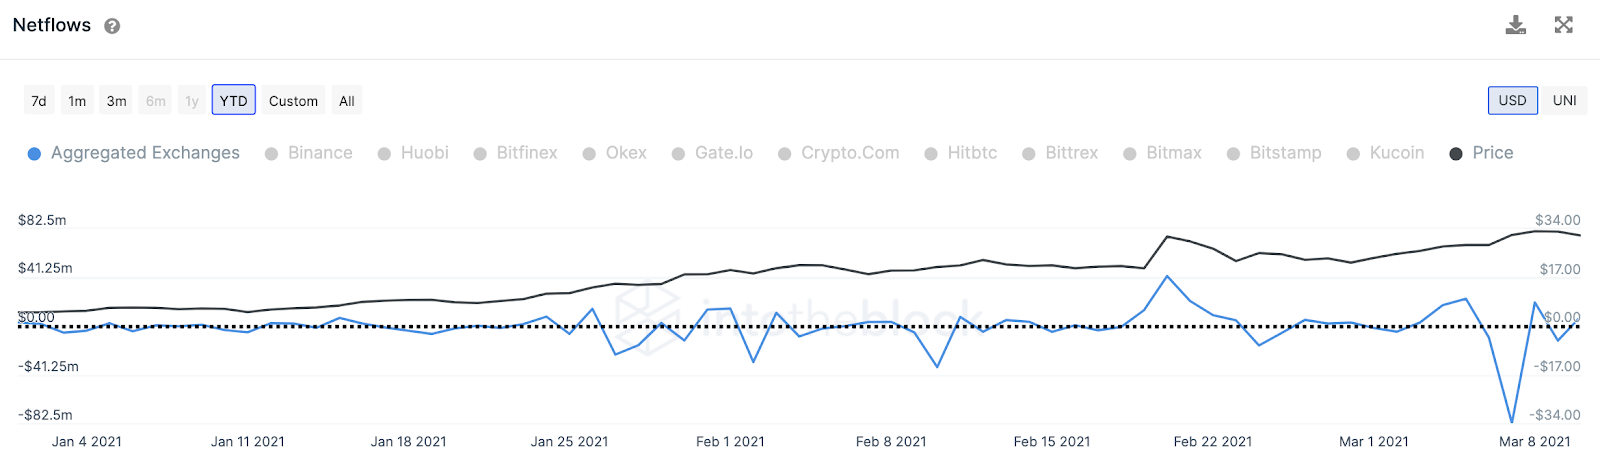Show the All time range
This screenshot has width=1600, height=469.
(347, 101)
